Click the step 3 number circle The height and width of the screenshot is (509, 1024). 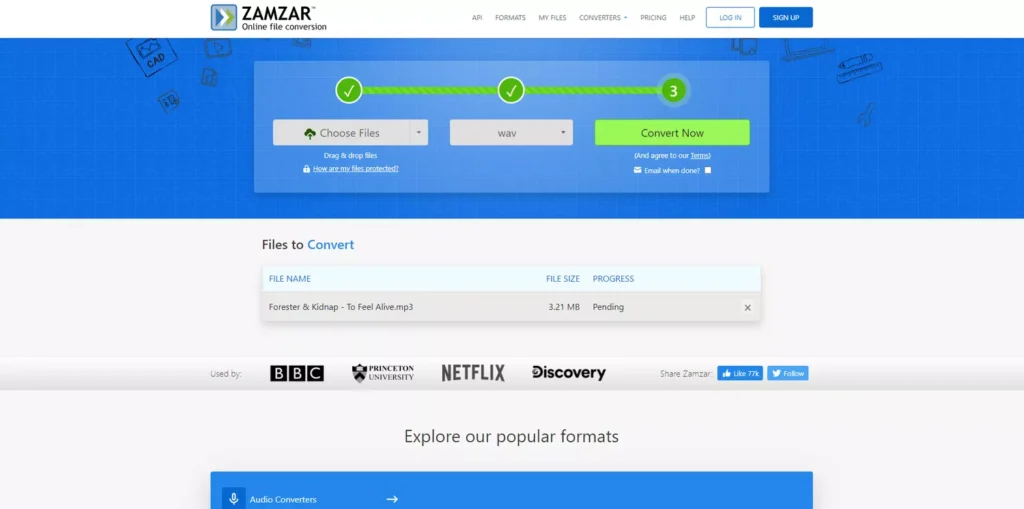(x=673, y=91)
